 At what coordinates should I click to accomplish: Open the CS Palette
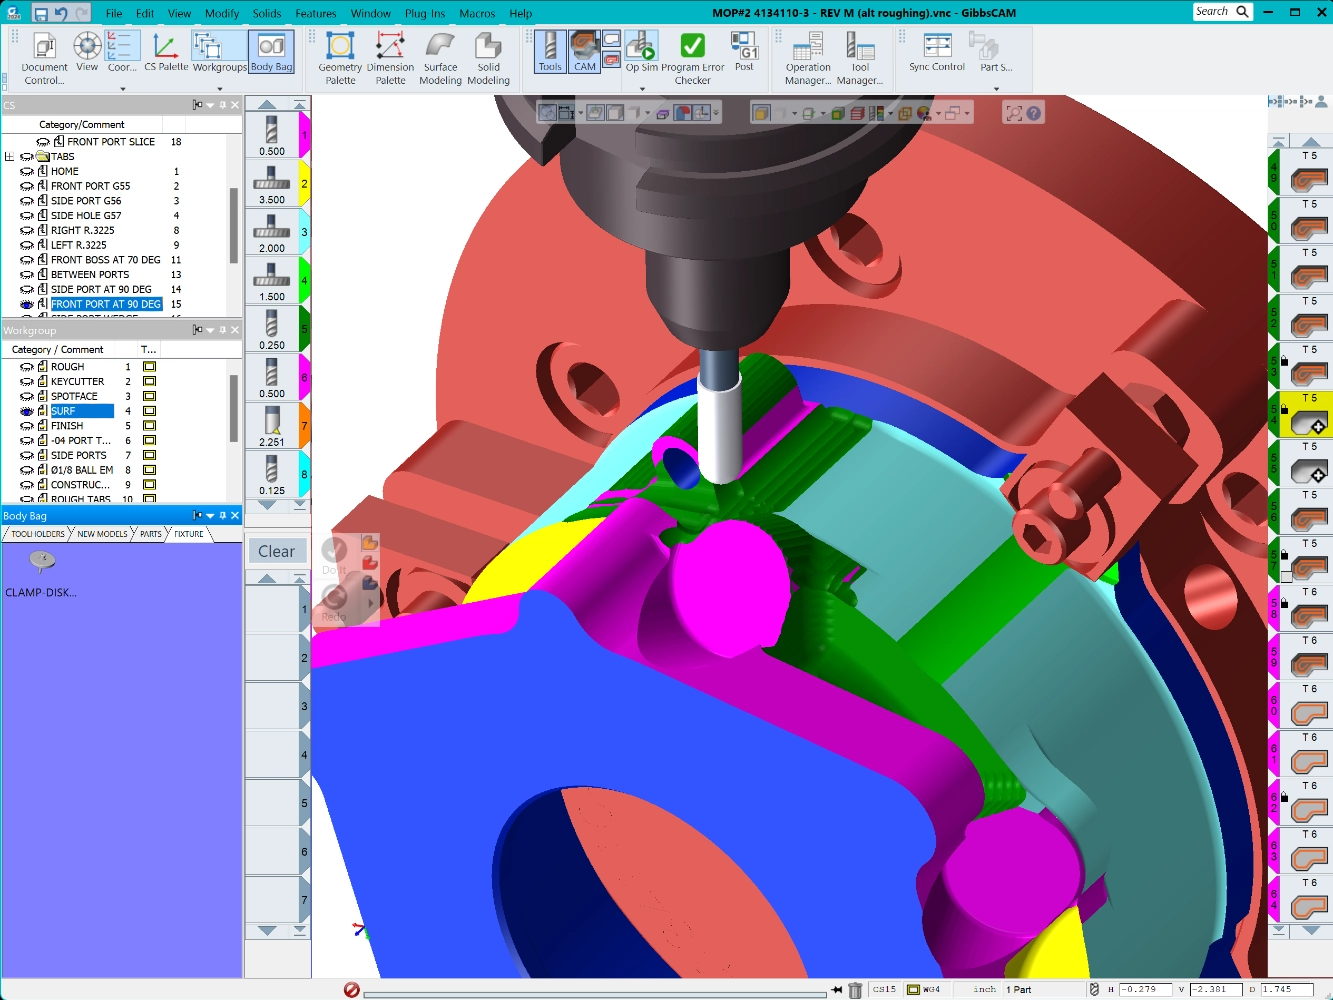[x=166, y=51]
